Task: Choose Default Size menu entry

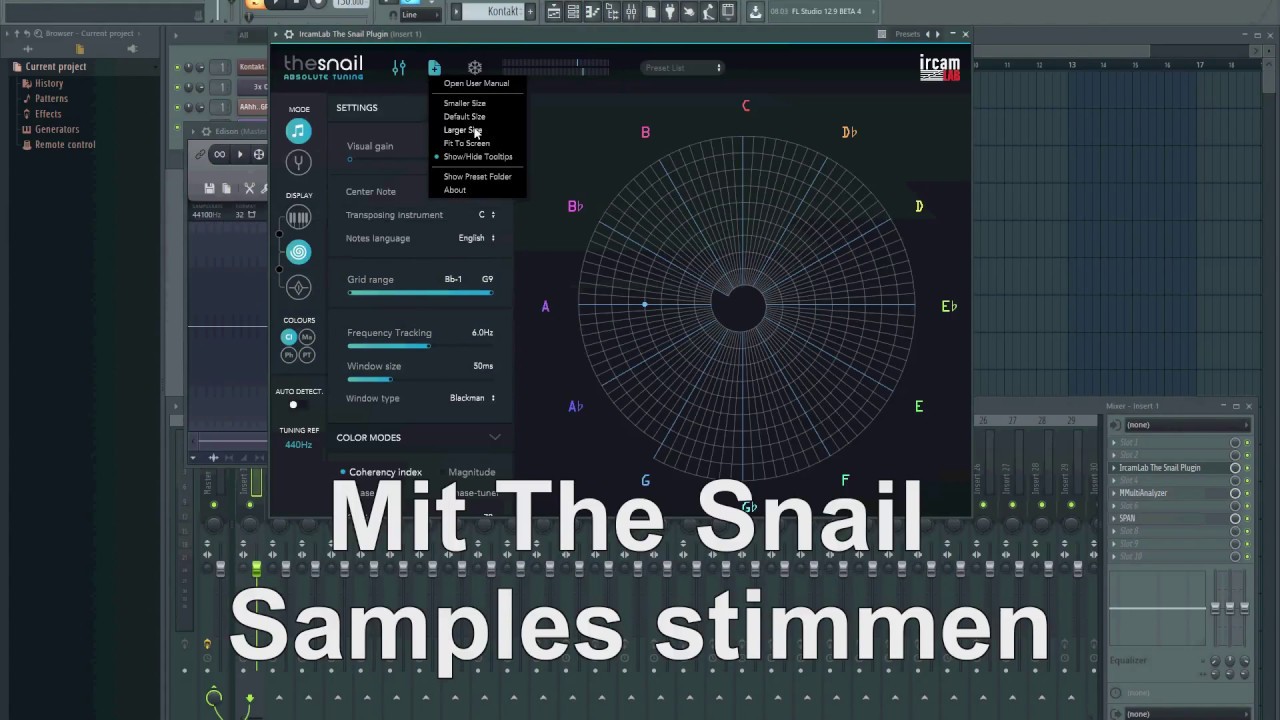Action: tap(464, 117)
